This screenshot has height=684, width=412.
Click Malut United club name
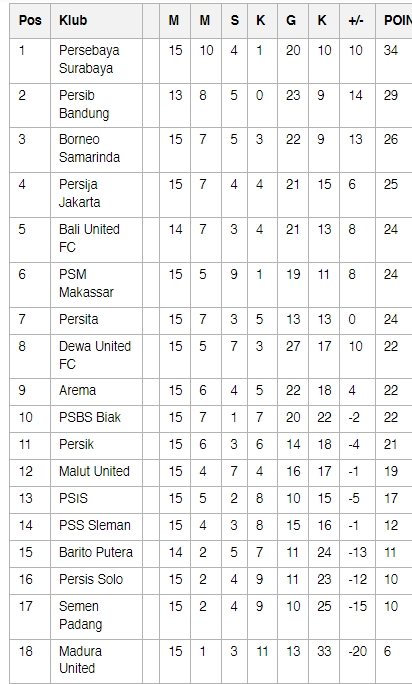pyautogui.click(x=94, y=471)
